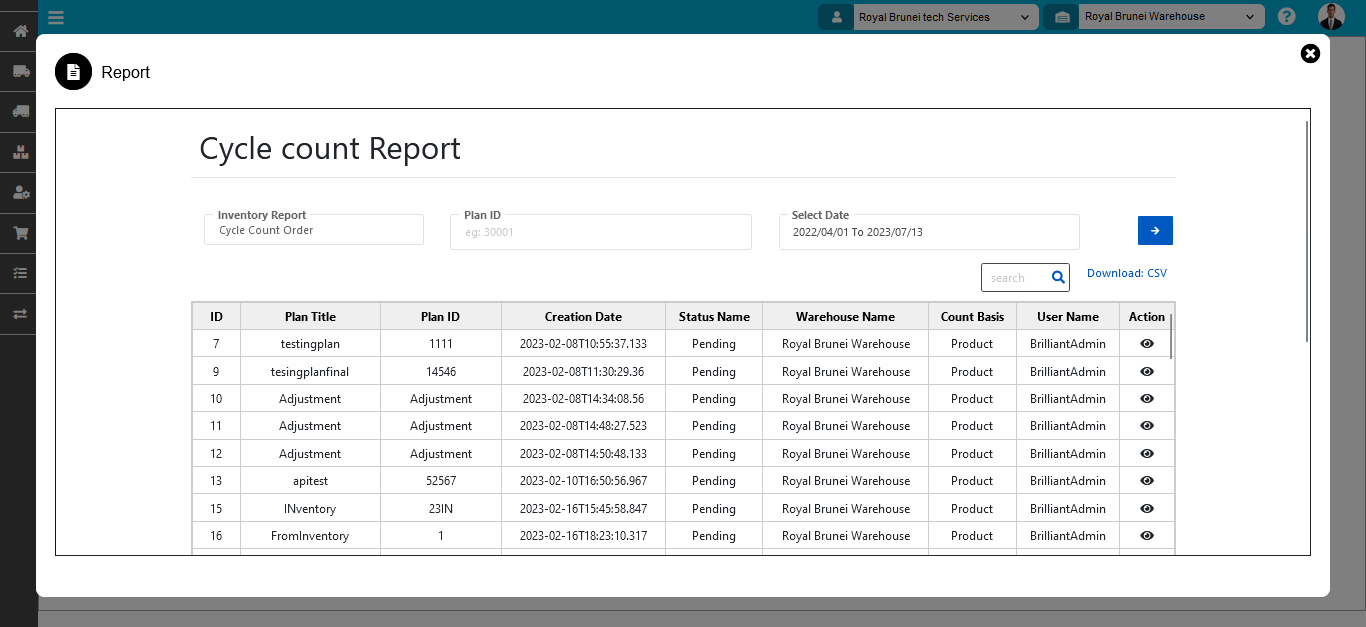
Task: Close the Report dialog
Action: [x=1310, y=54]
